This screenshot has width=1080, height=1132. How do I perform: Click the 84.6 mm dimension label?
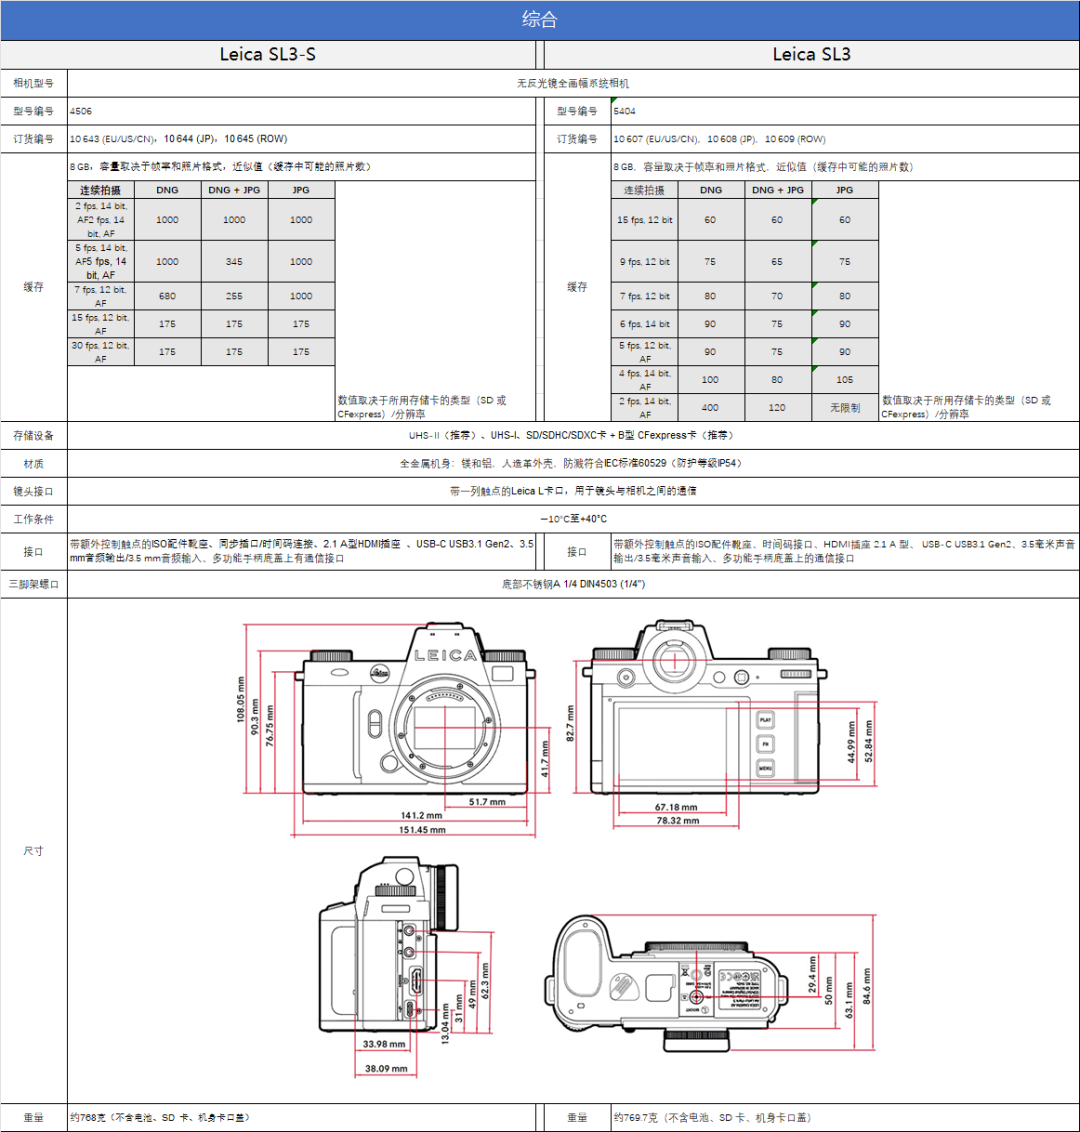[866, 986]
